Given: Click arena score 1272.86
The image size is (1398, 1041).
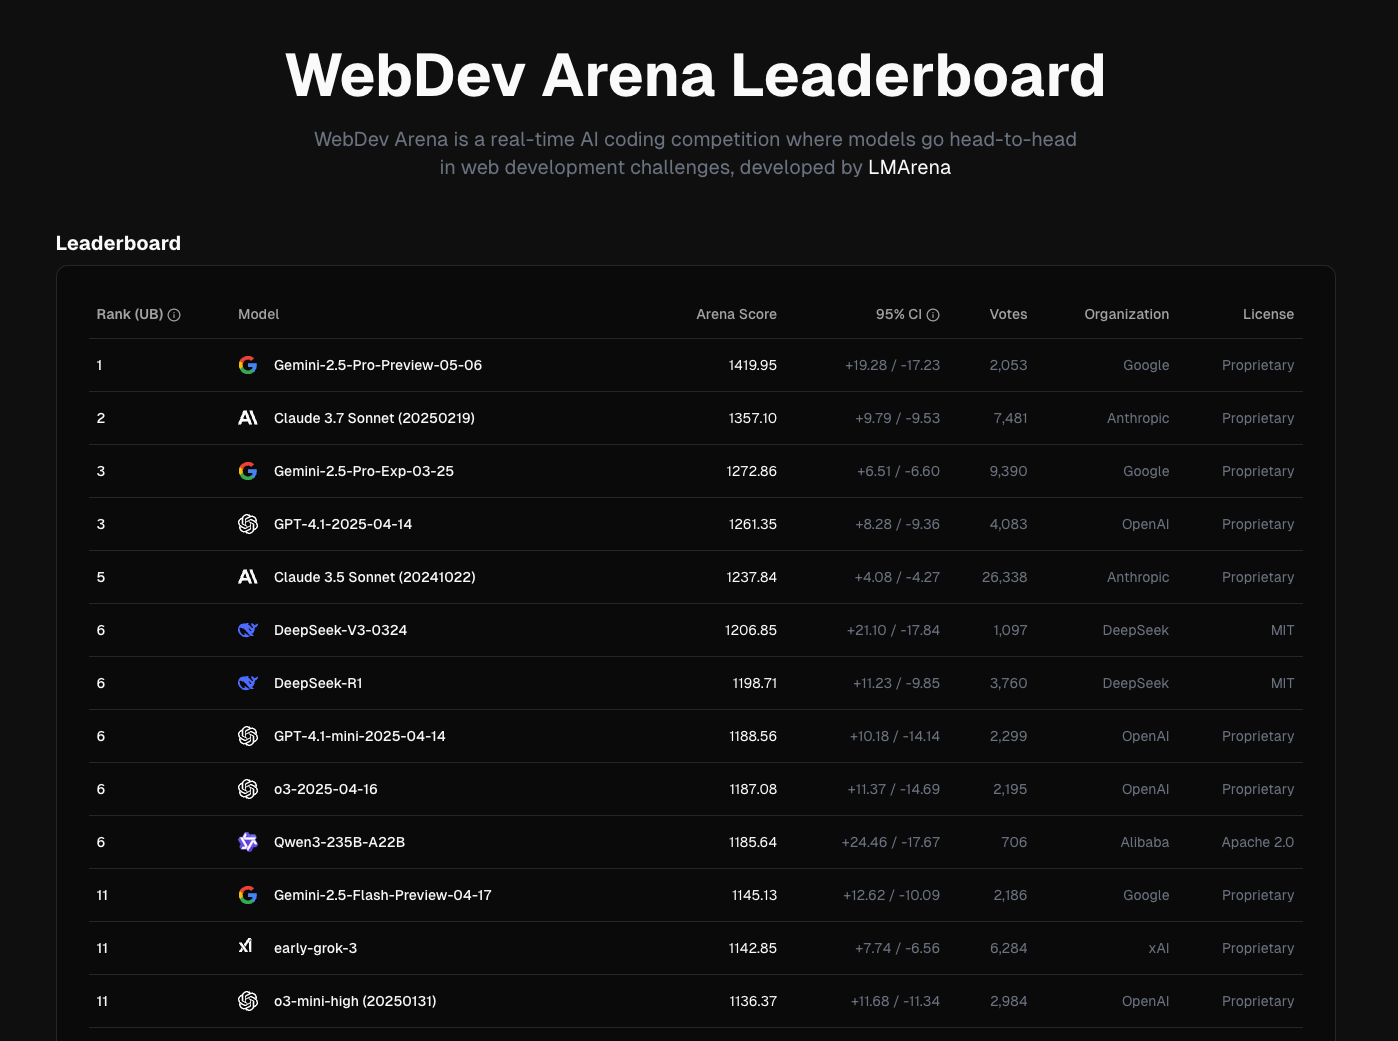Looking at the screenshot, I should pyautogui.click(x=751, y=471).
